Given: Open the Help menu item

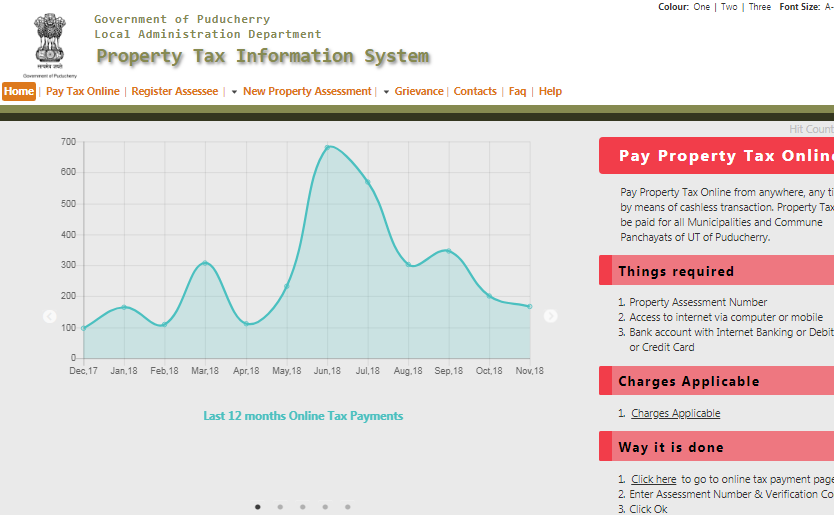Looking at the screenshot, I should point(550,91).
